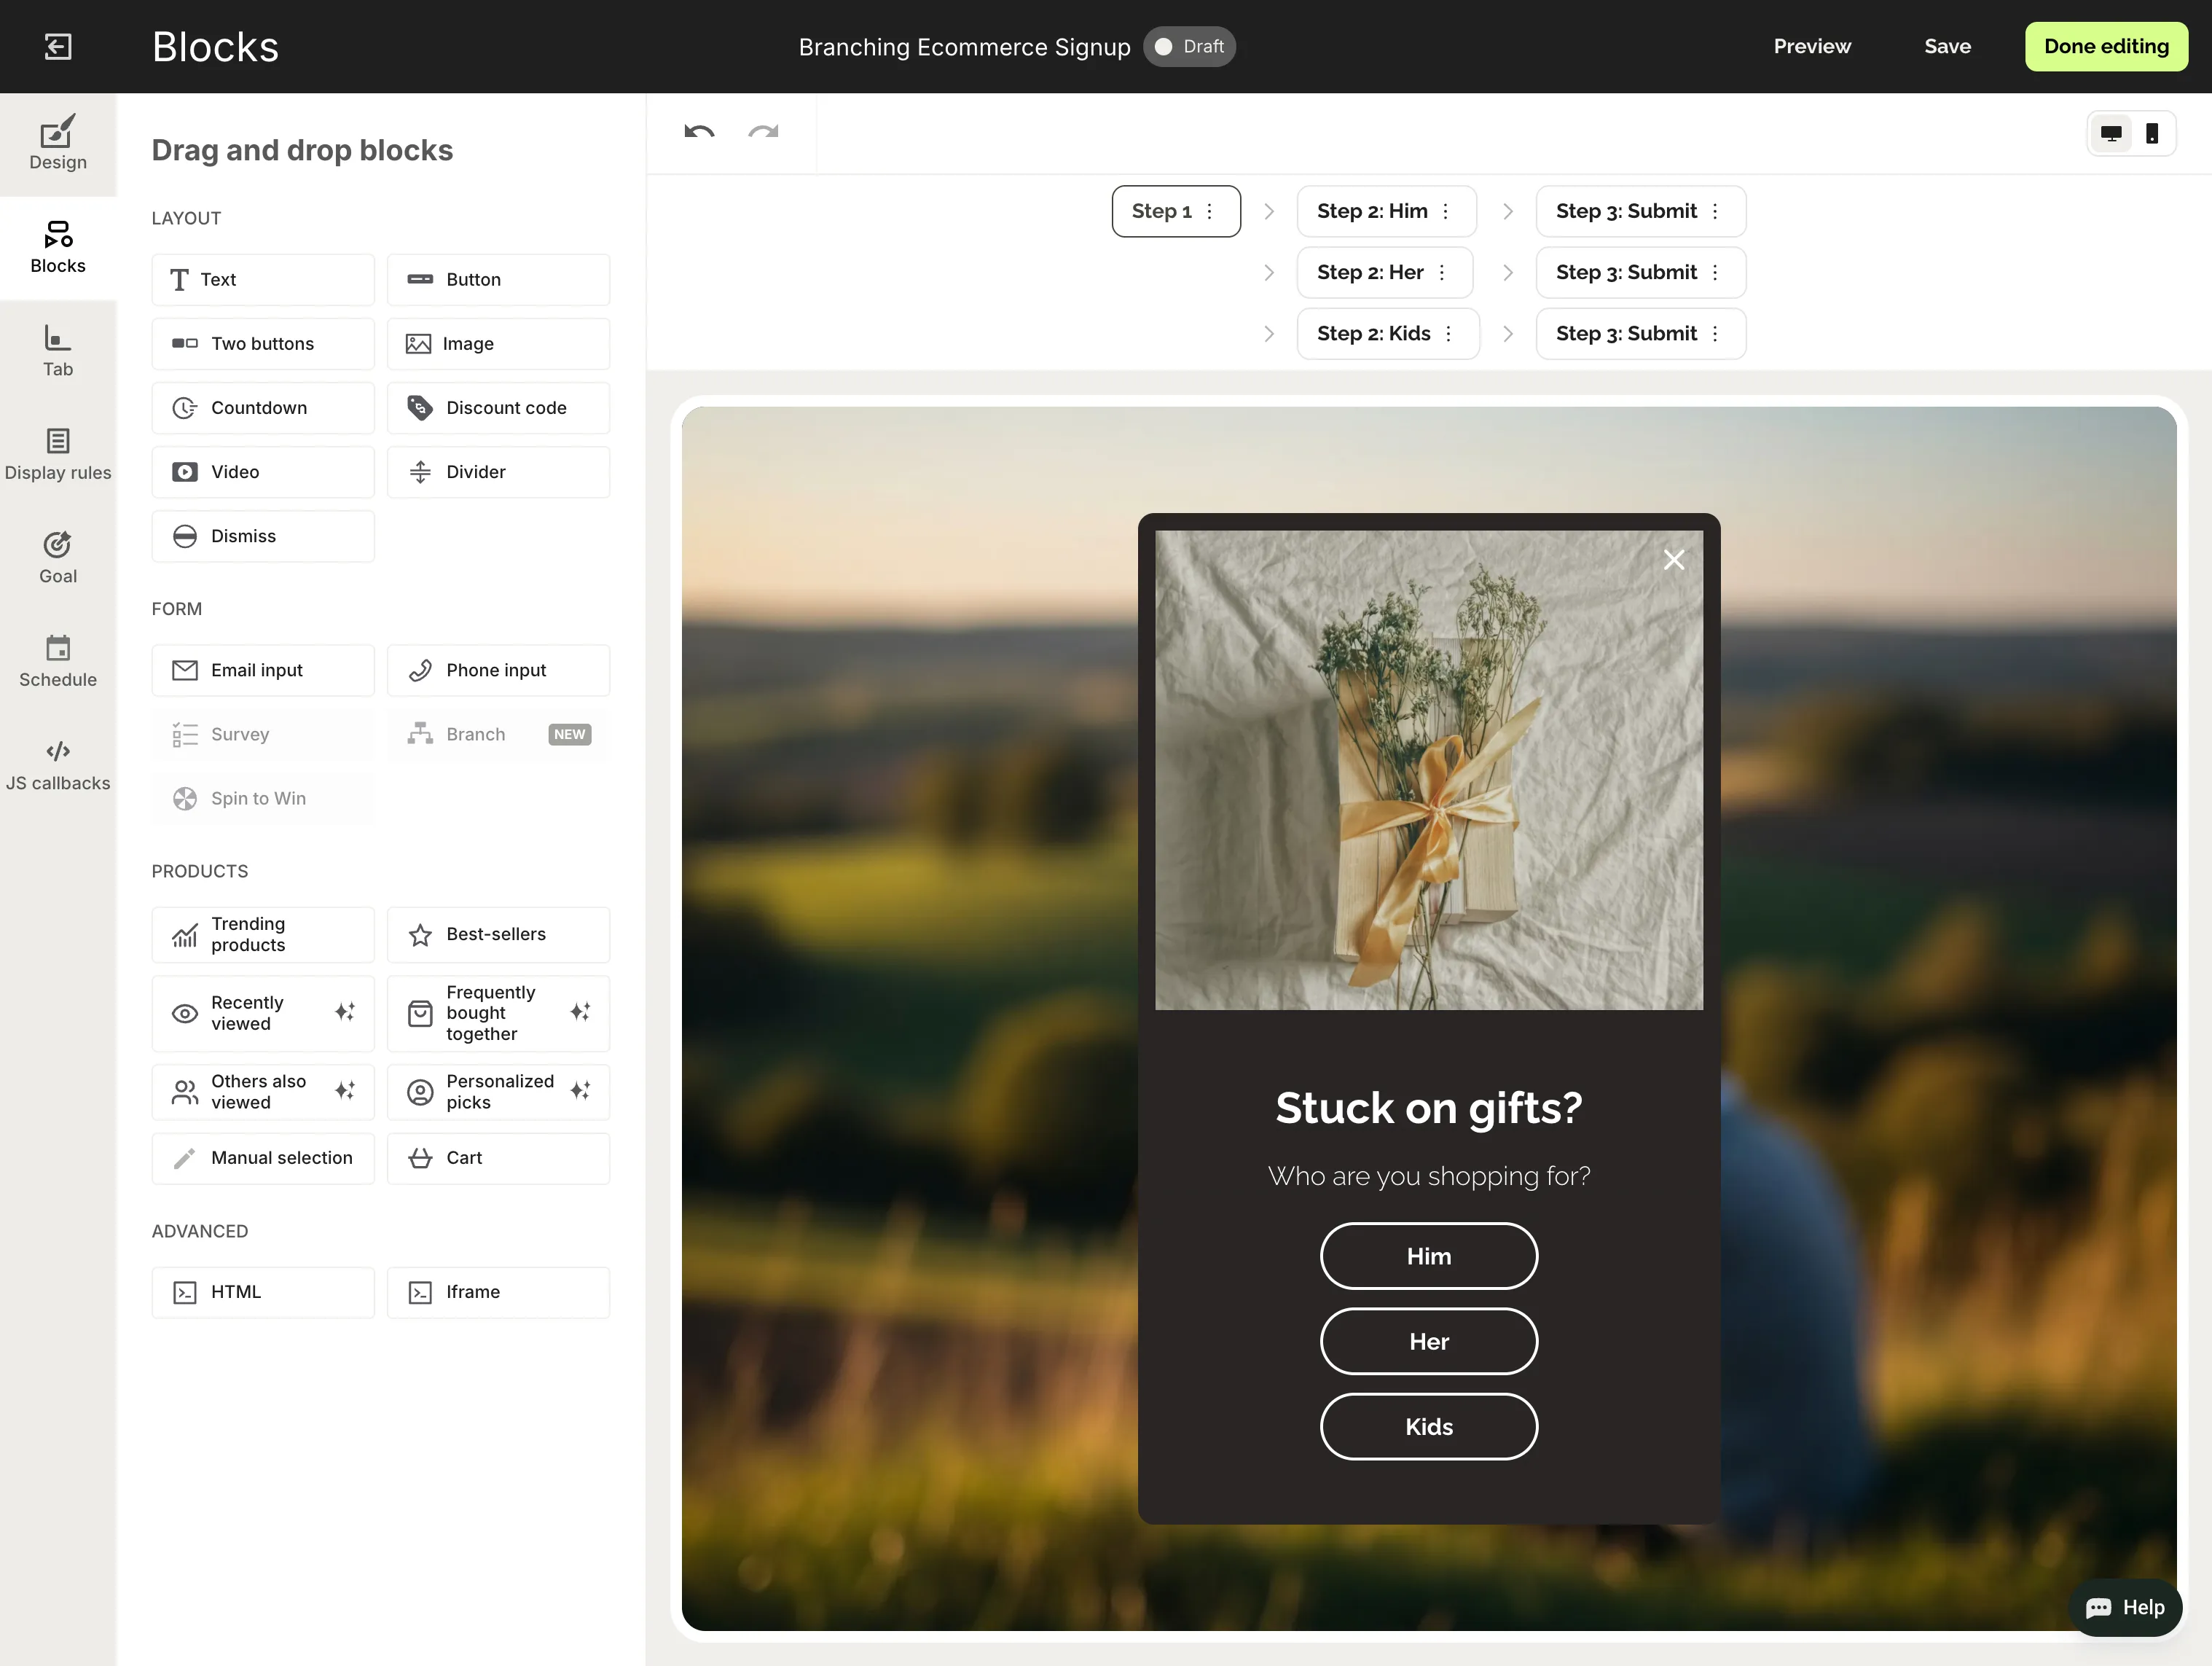This screenshot has height=1666, width=2212.
Task: Open the Schedule tab in sidebar
Action: pos(58,661)
